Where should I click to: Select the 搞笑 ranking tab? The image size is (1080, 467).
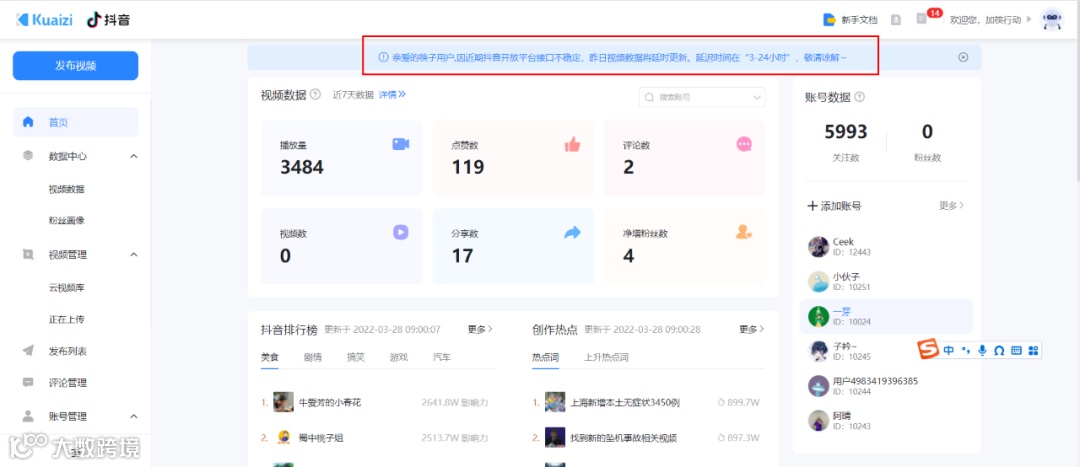(355, 357)
